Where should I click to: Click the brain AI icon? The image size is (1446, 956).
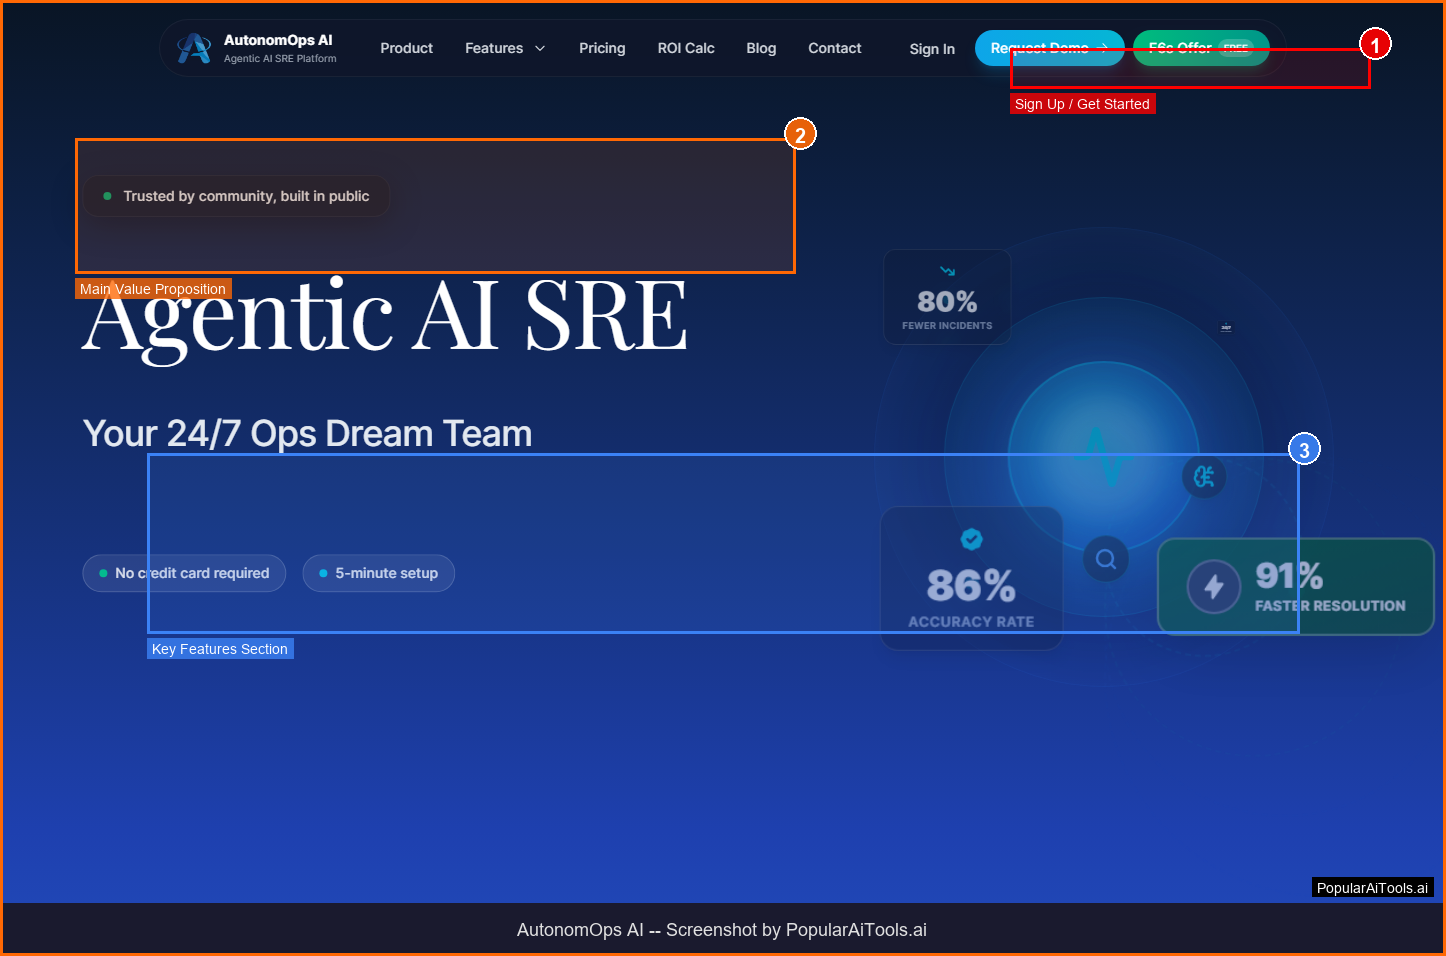(x=1204, y=477)
